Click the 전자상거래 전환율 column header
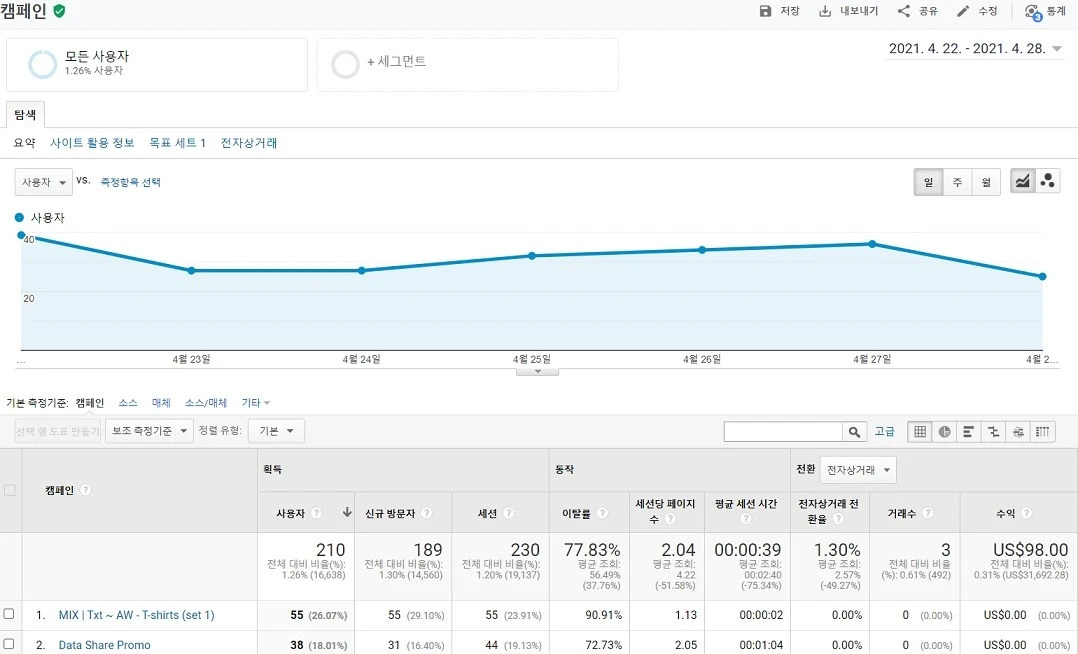 click(829, 512)
